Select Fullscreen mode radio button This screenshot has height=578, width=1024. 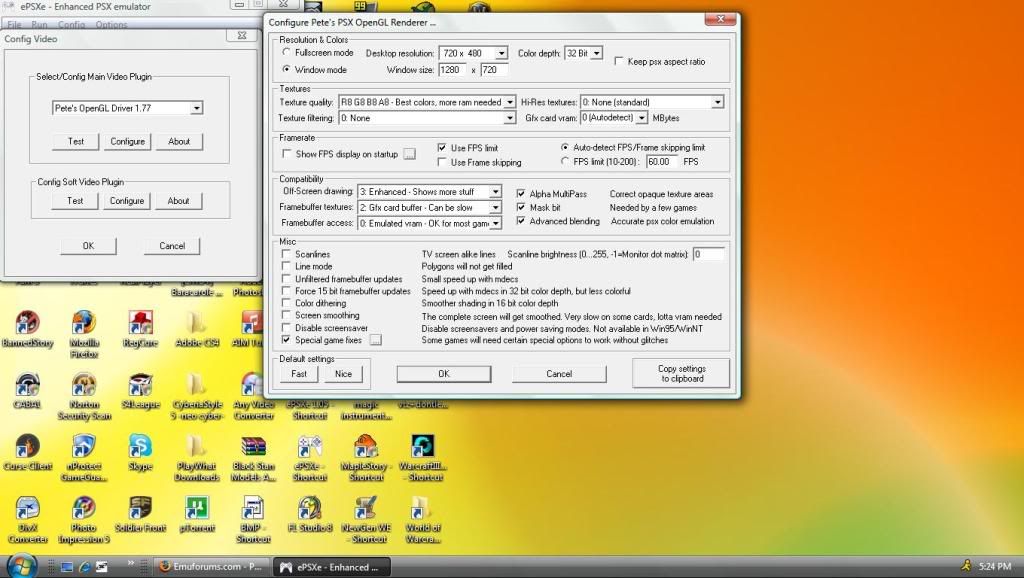(x=286, y=52)
